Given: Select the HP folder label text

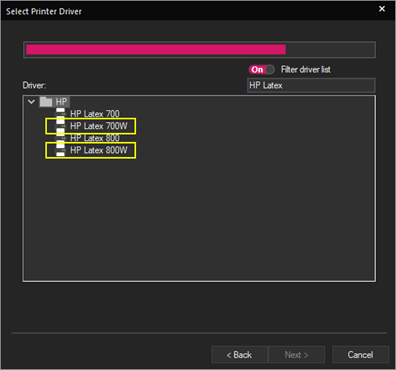Looking at the screenshot, I should (61, 102).
